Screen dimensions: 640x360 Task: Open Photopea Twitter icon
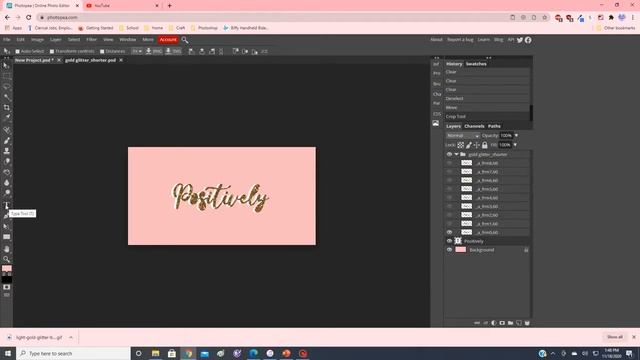(520, 40)
